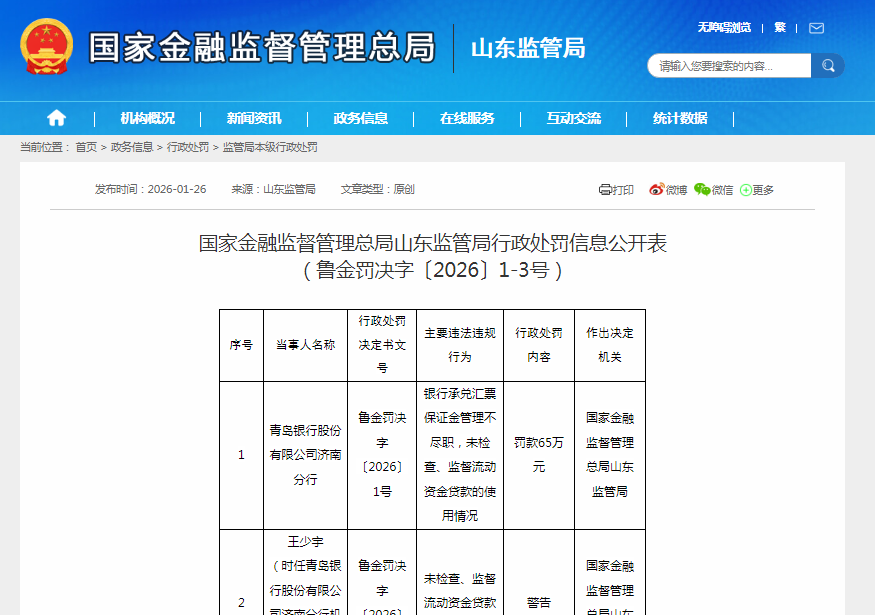Viewport: 875px width, 615px height.
Task: Click cell 罚款65万元
Action: point(539,455)
